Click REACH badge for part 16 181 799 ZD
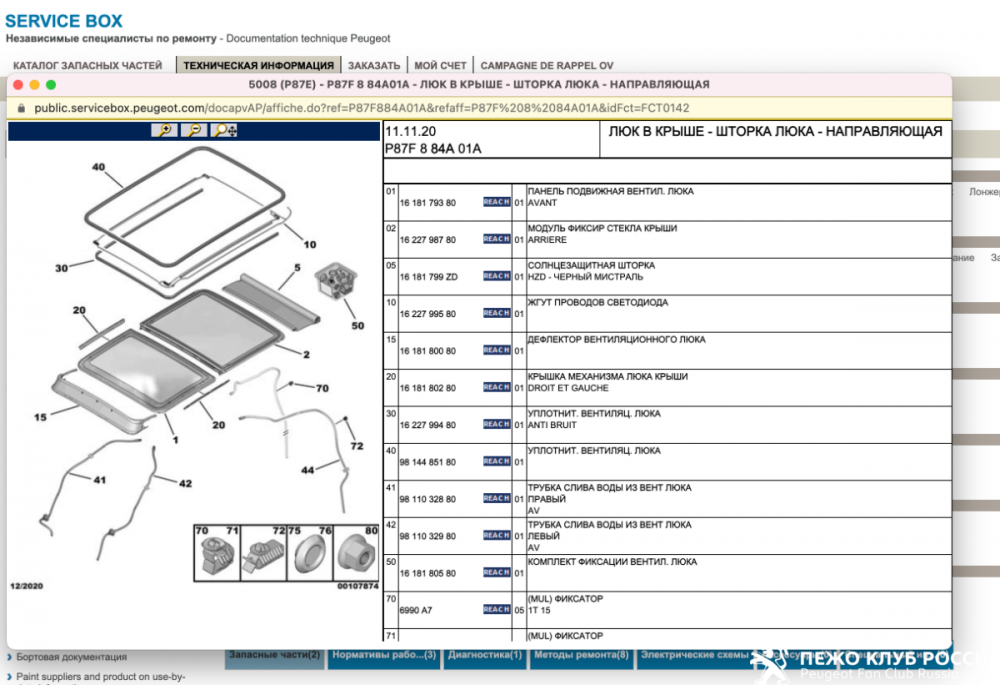The image size is (1000, 685). (496, 276)
